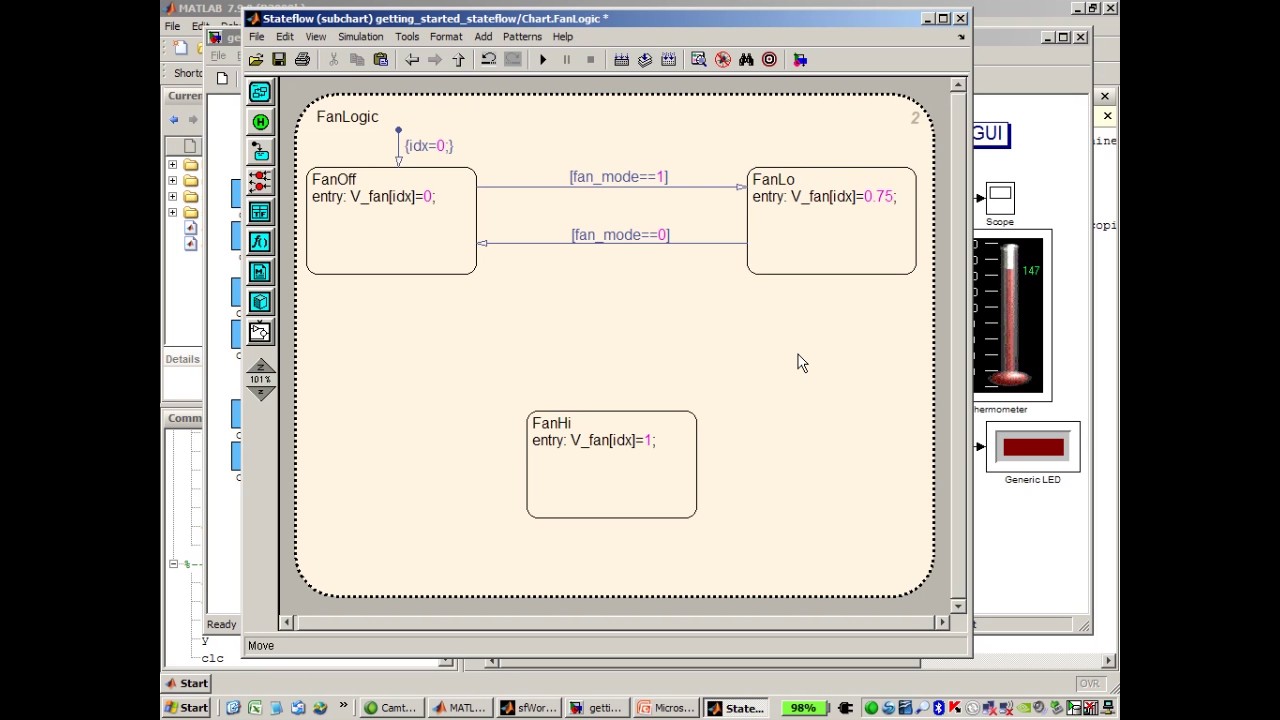Click the thermometer display in Simulink window

pyautogui.click(x=1009, y=316)
